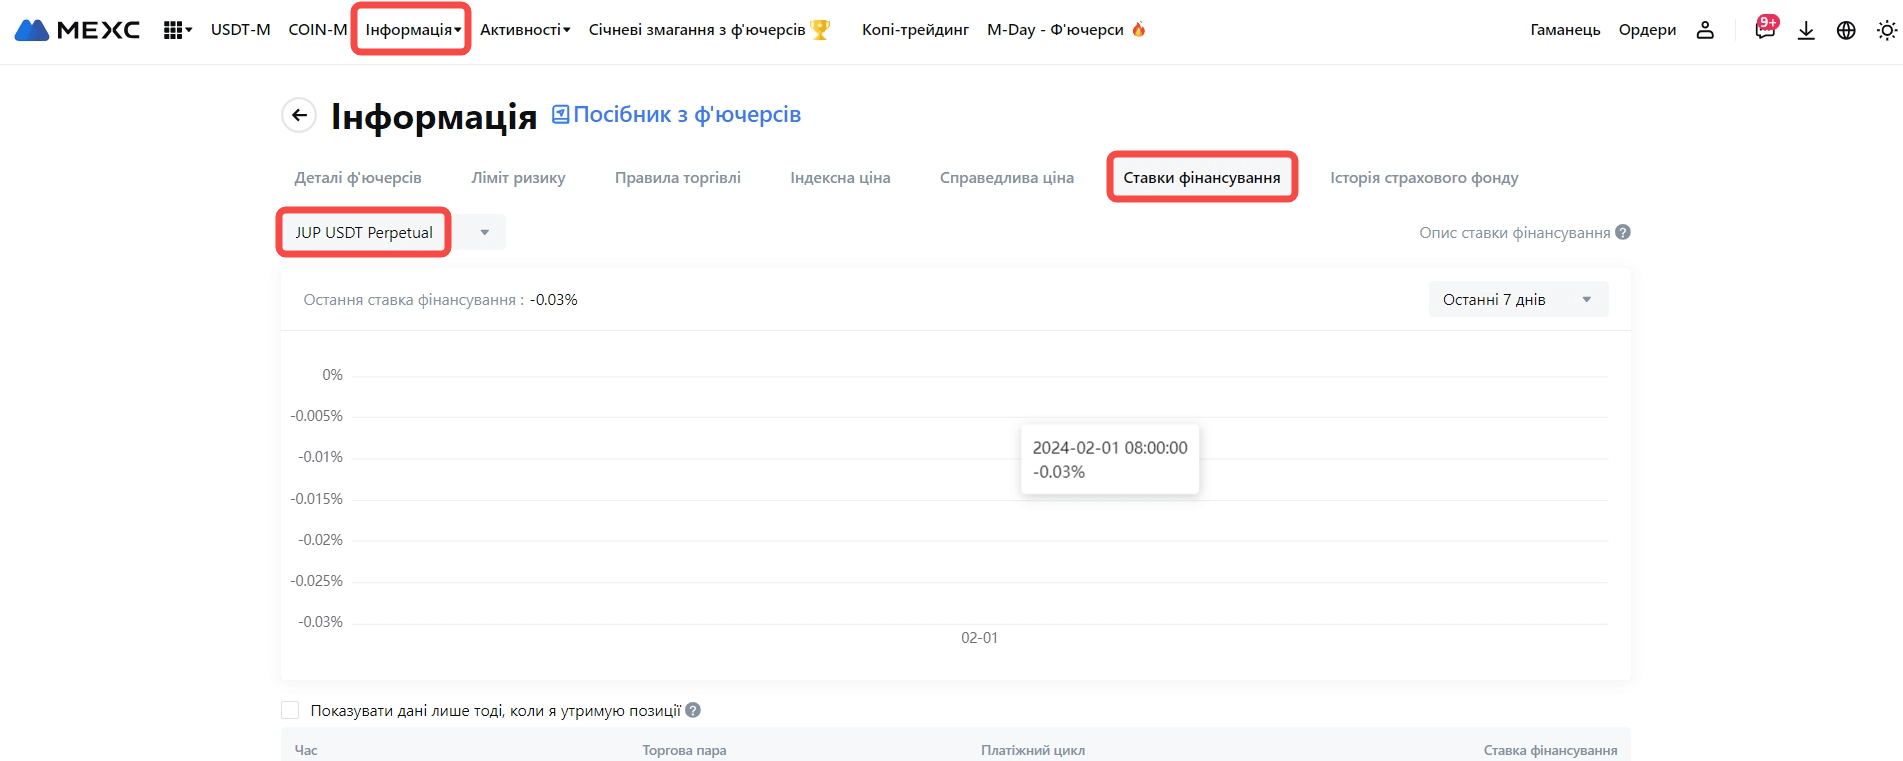Go to Гаманець in the header
Image resolution: width=1903 pixels, height=761 pixels.
[1565, 30]
